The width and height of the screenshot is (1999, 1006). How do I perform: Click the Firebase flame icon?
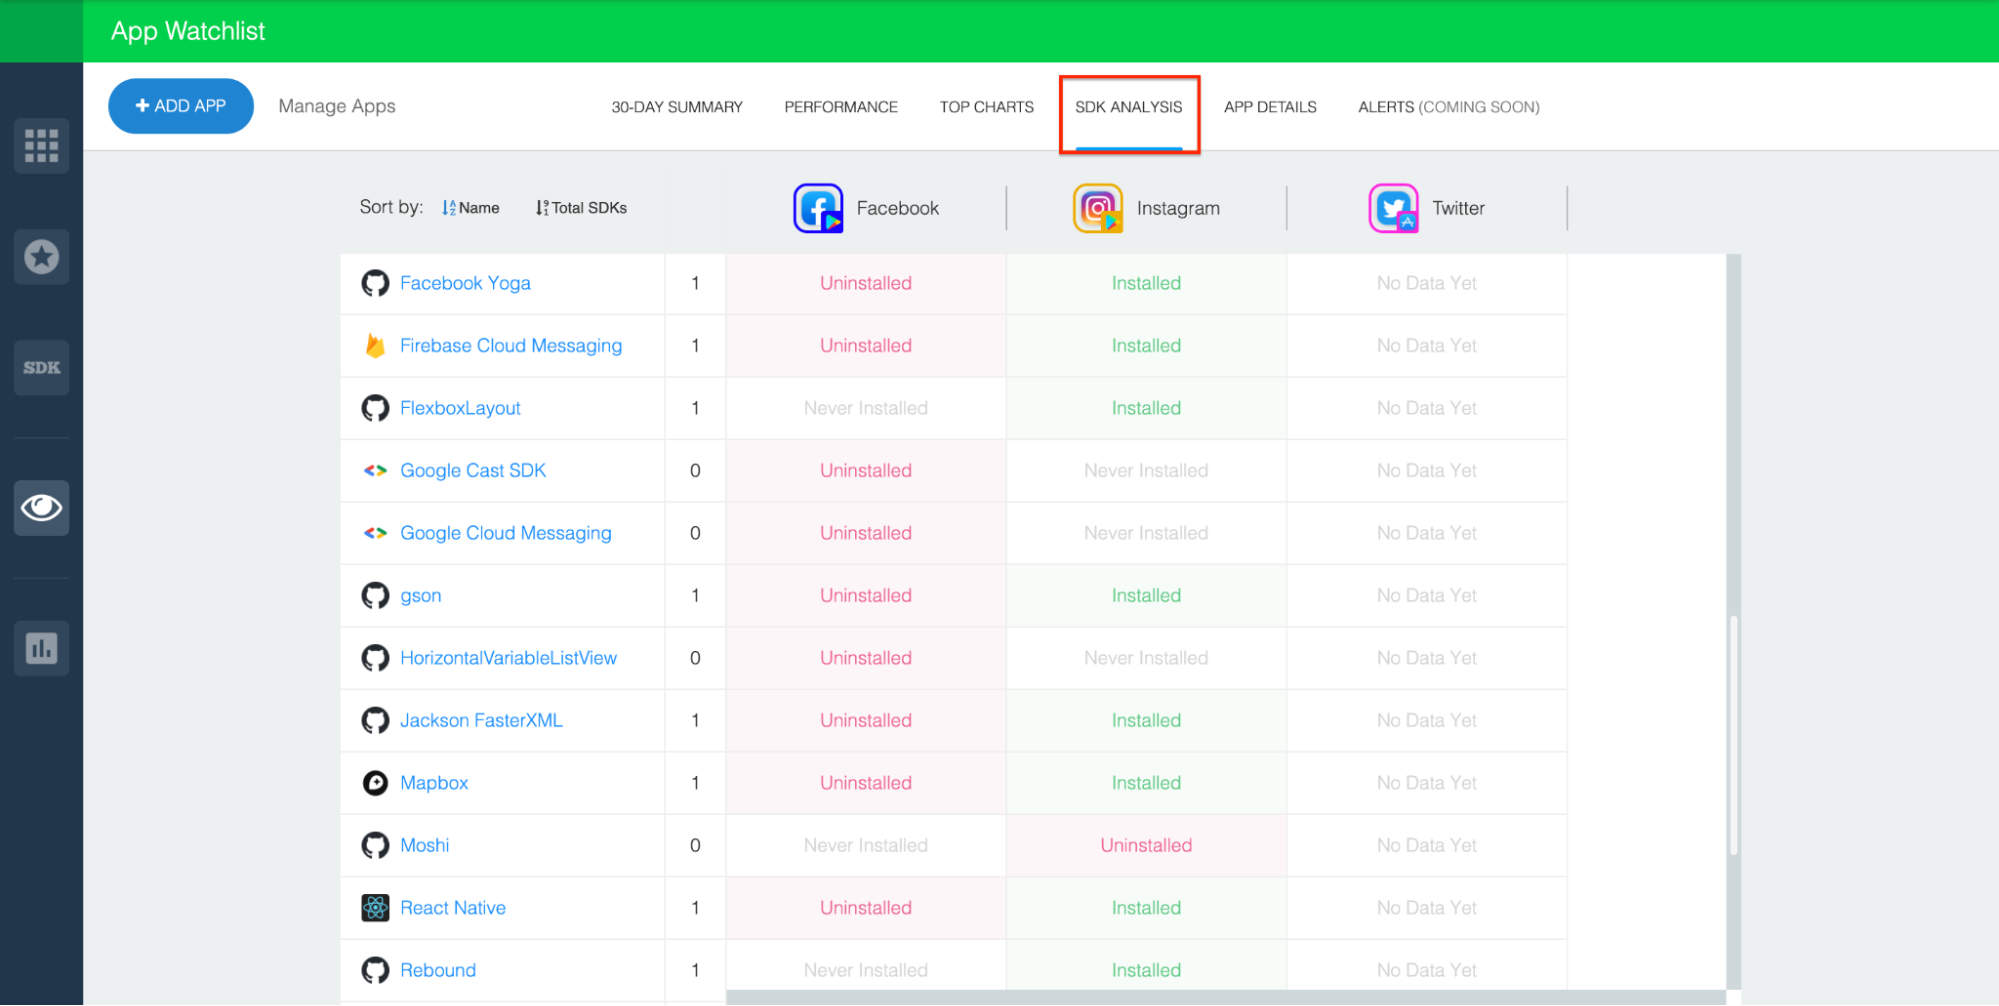pos(375,346)
